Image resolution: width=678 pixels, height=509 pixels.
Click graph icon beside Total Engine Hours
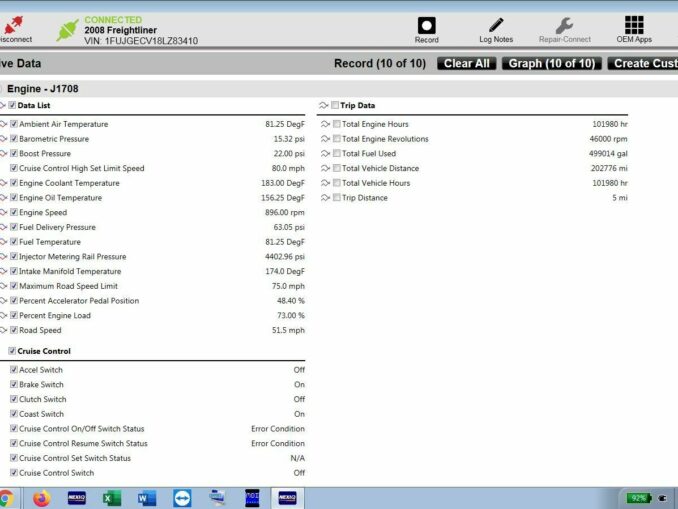(x=326, y=124)
